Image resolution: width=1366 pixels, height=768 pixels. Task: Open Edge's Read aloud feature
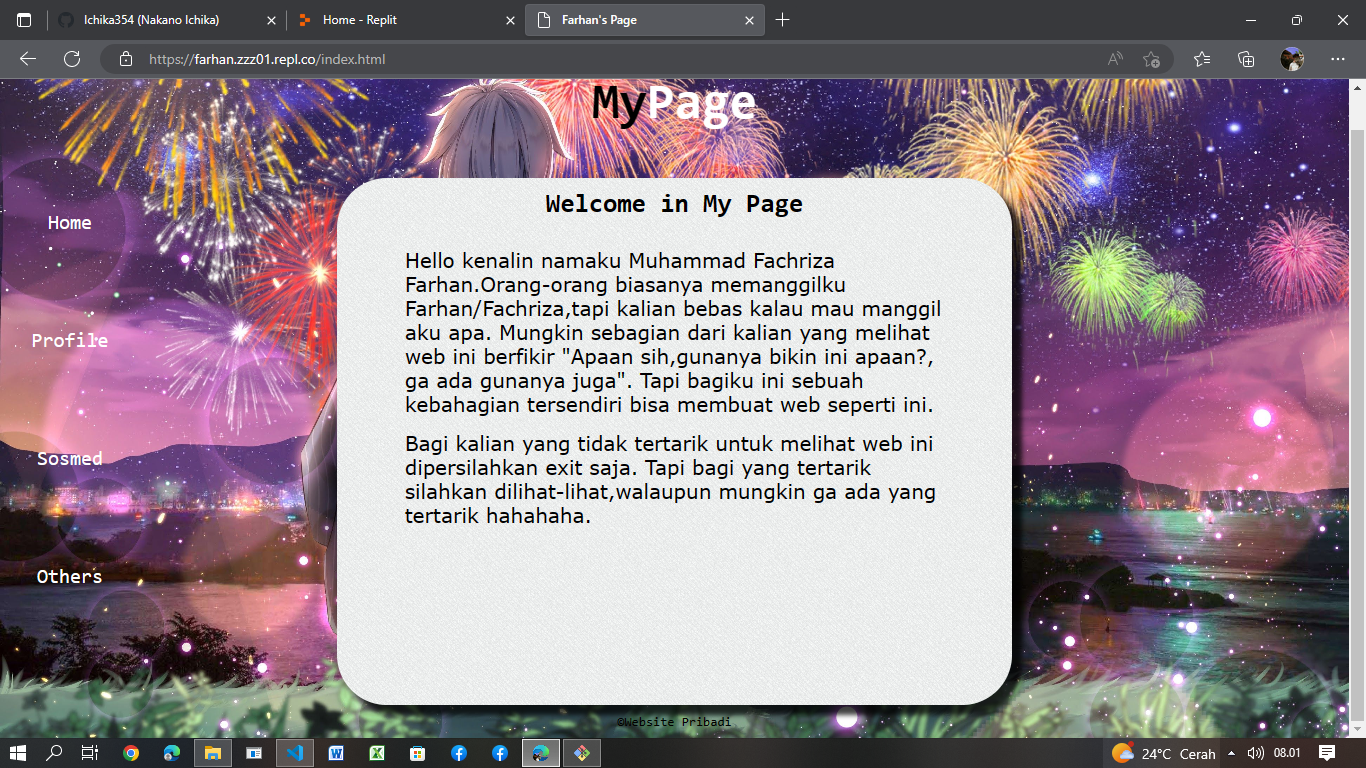coord(1114,59)
